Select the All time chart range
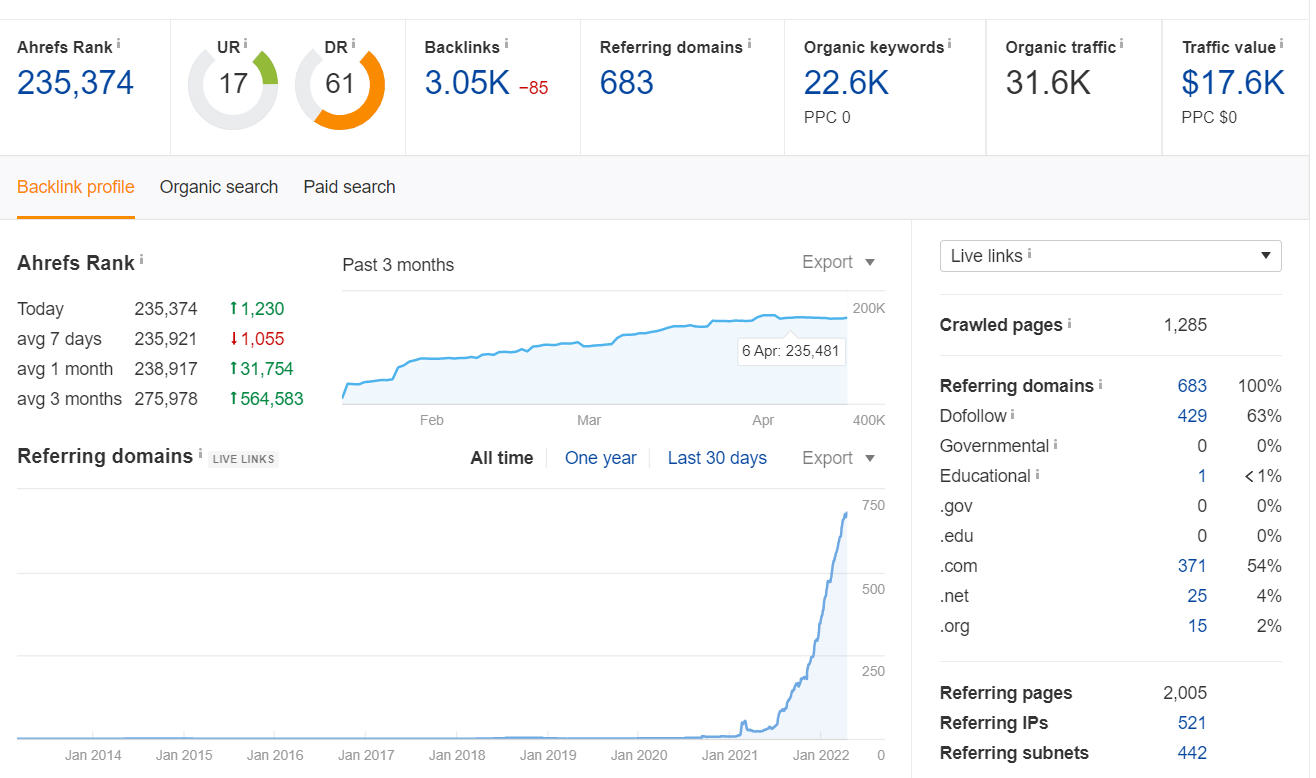 pyautogui.click(x=502, y=458)
